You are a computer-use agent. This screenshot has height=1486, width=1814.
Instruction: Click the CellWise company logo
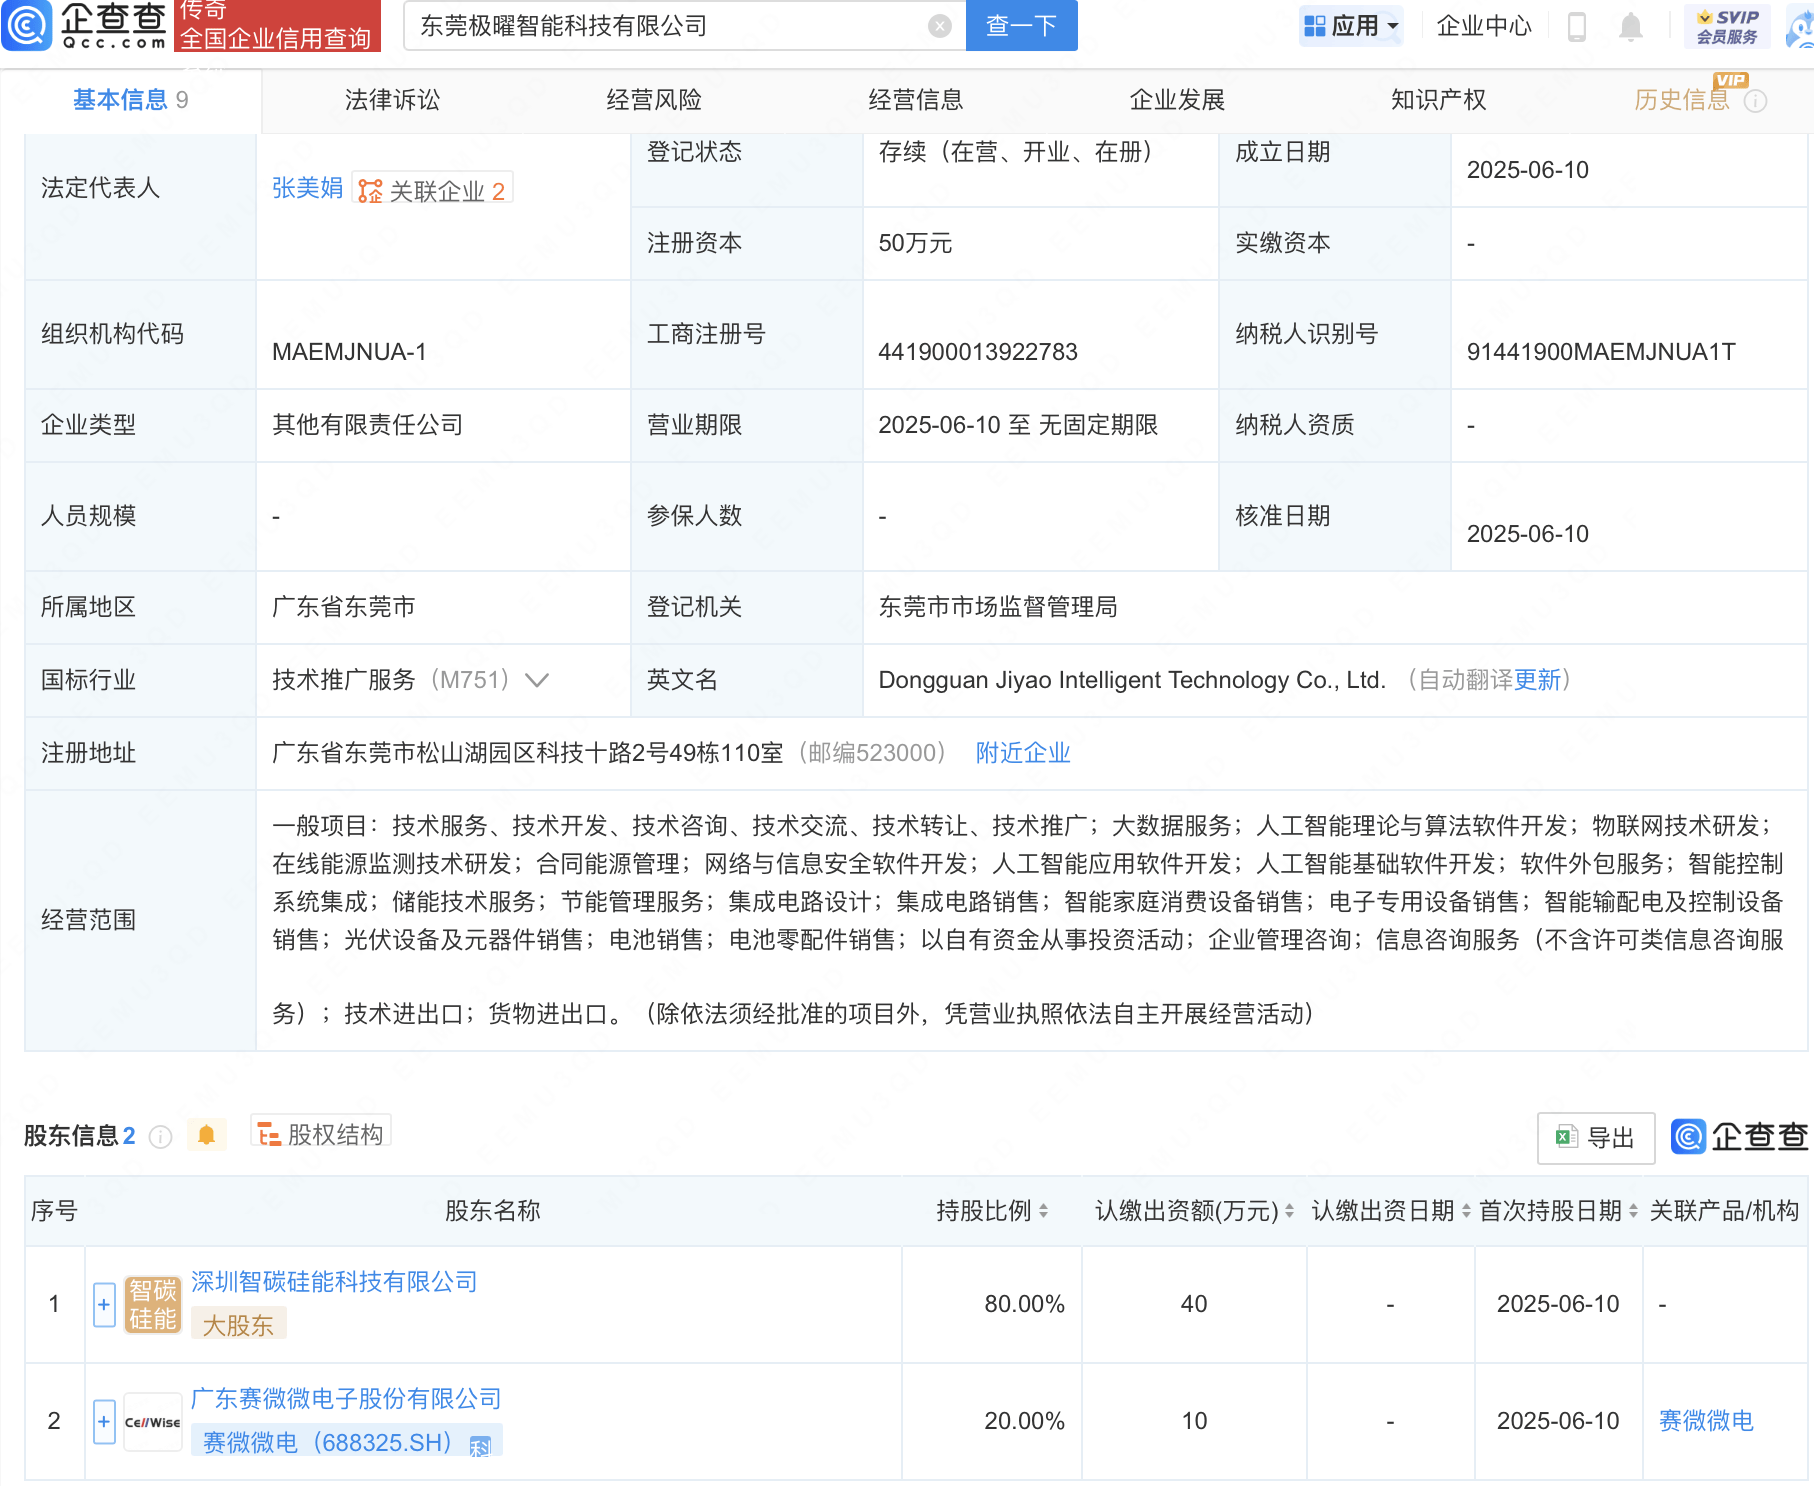tap(153, 1422)
